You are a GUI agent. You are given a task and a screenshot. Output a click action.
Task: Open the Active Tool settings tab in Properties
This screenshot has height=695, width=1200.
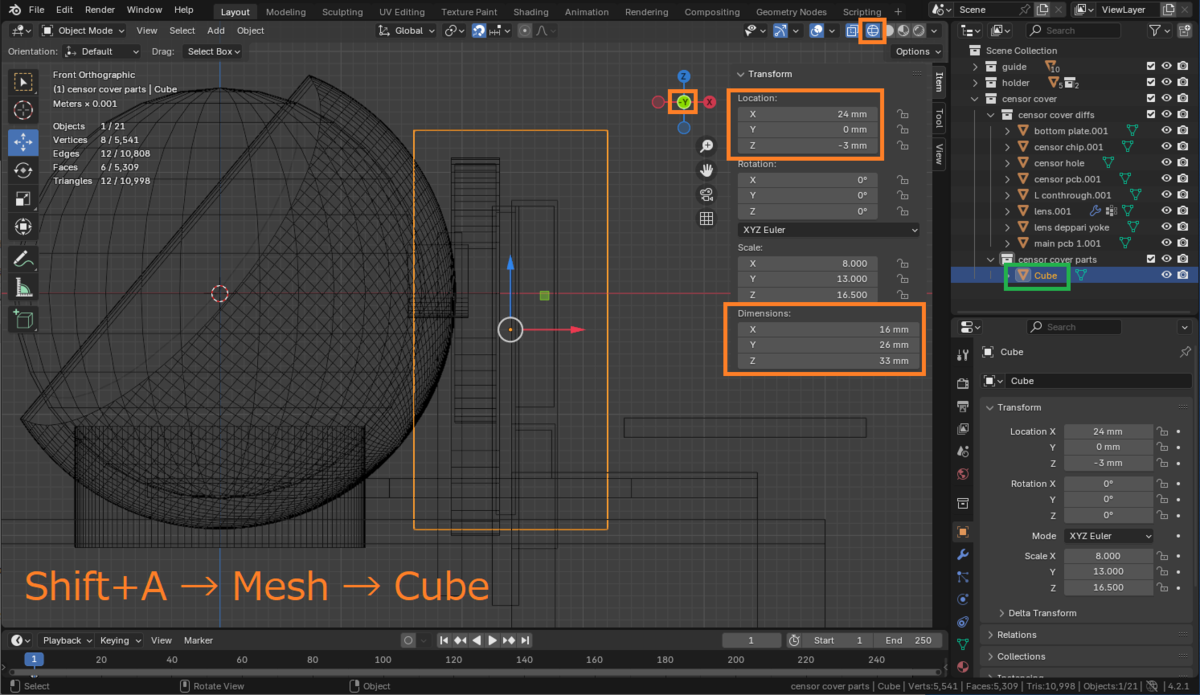(x=963, y=355)
